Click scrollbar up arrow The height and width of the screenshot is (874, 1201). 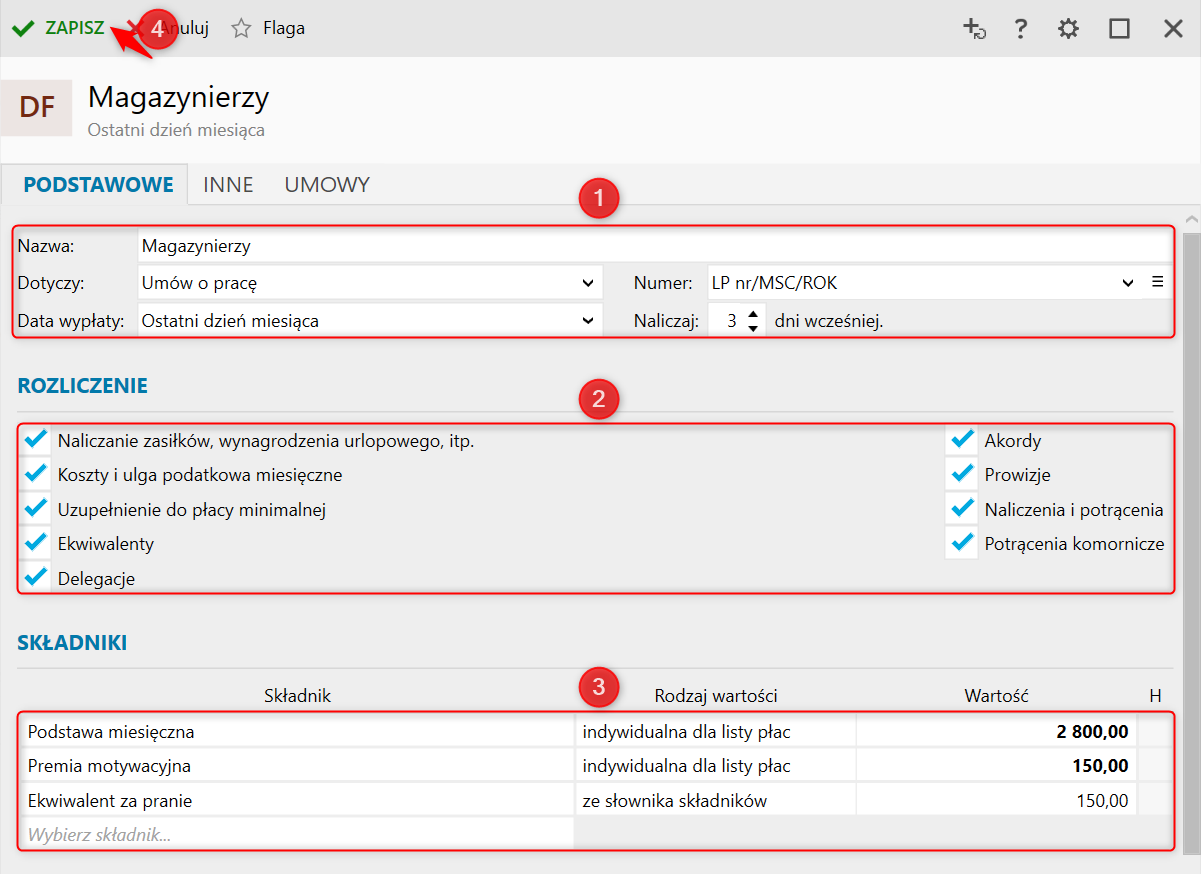tap(1191, 218)
